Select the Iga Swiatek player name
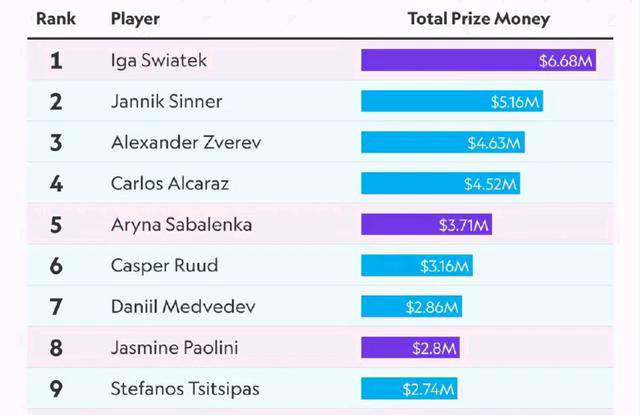 pyautogui.click(x=160, y=61)
